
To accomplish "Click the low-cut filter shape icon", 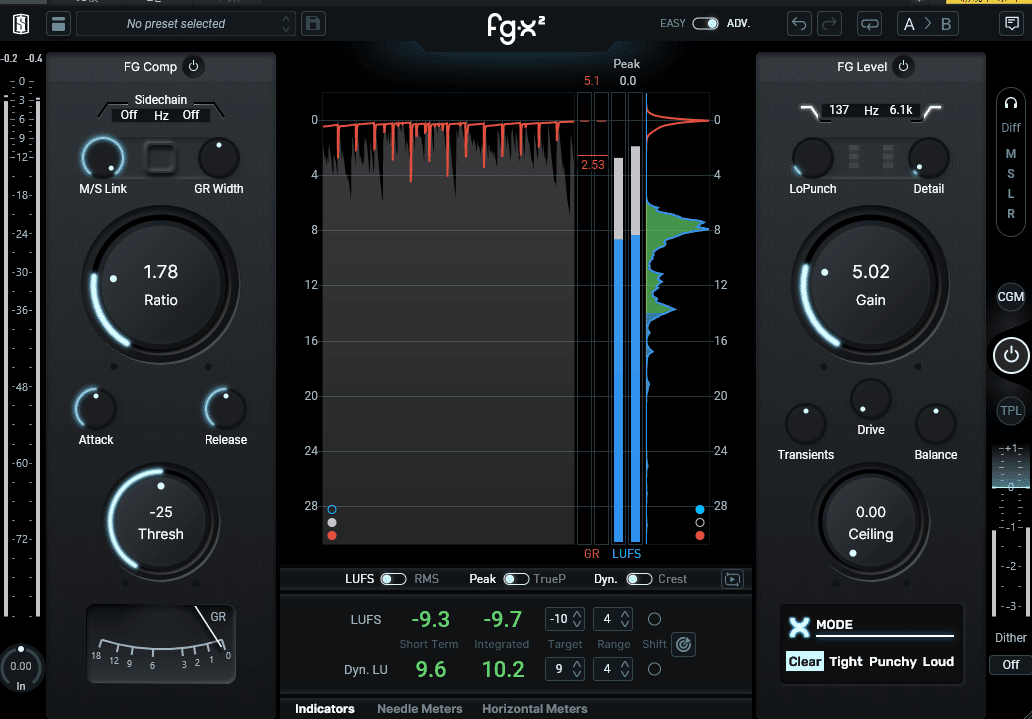I will pos(809,111).
